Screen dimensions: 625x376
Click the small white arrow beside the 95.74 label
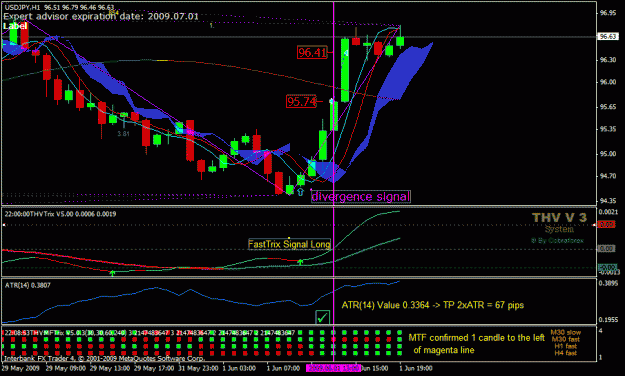tap(331, 101)
